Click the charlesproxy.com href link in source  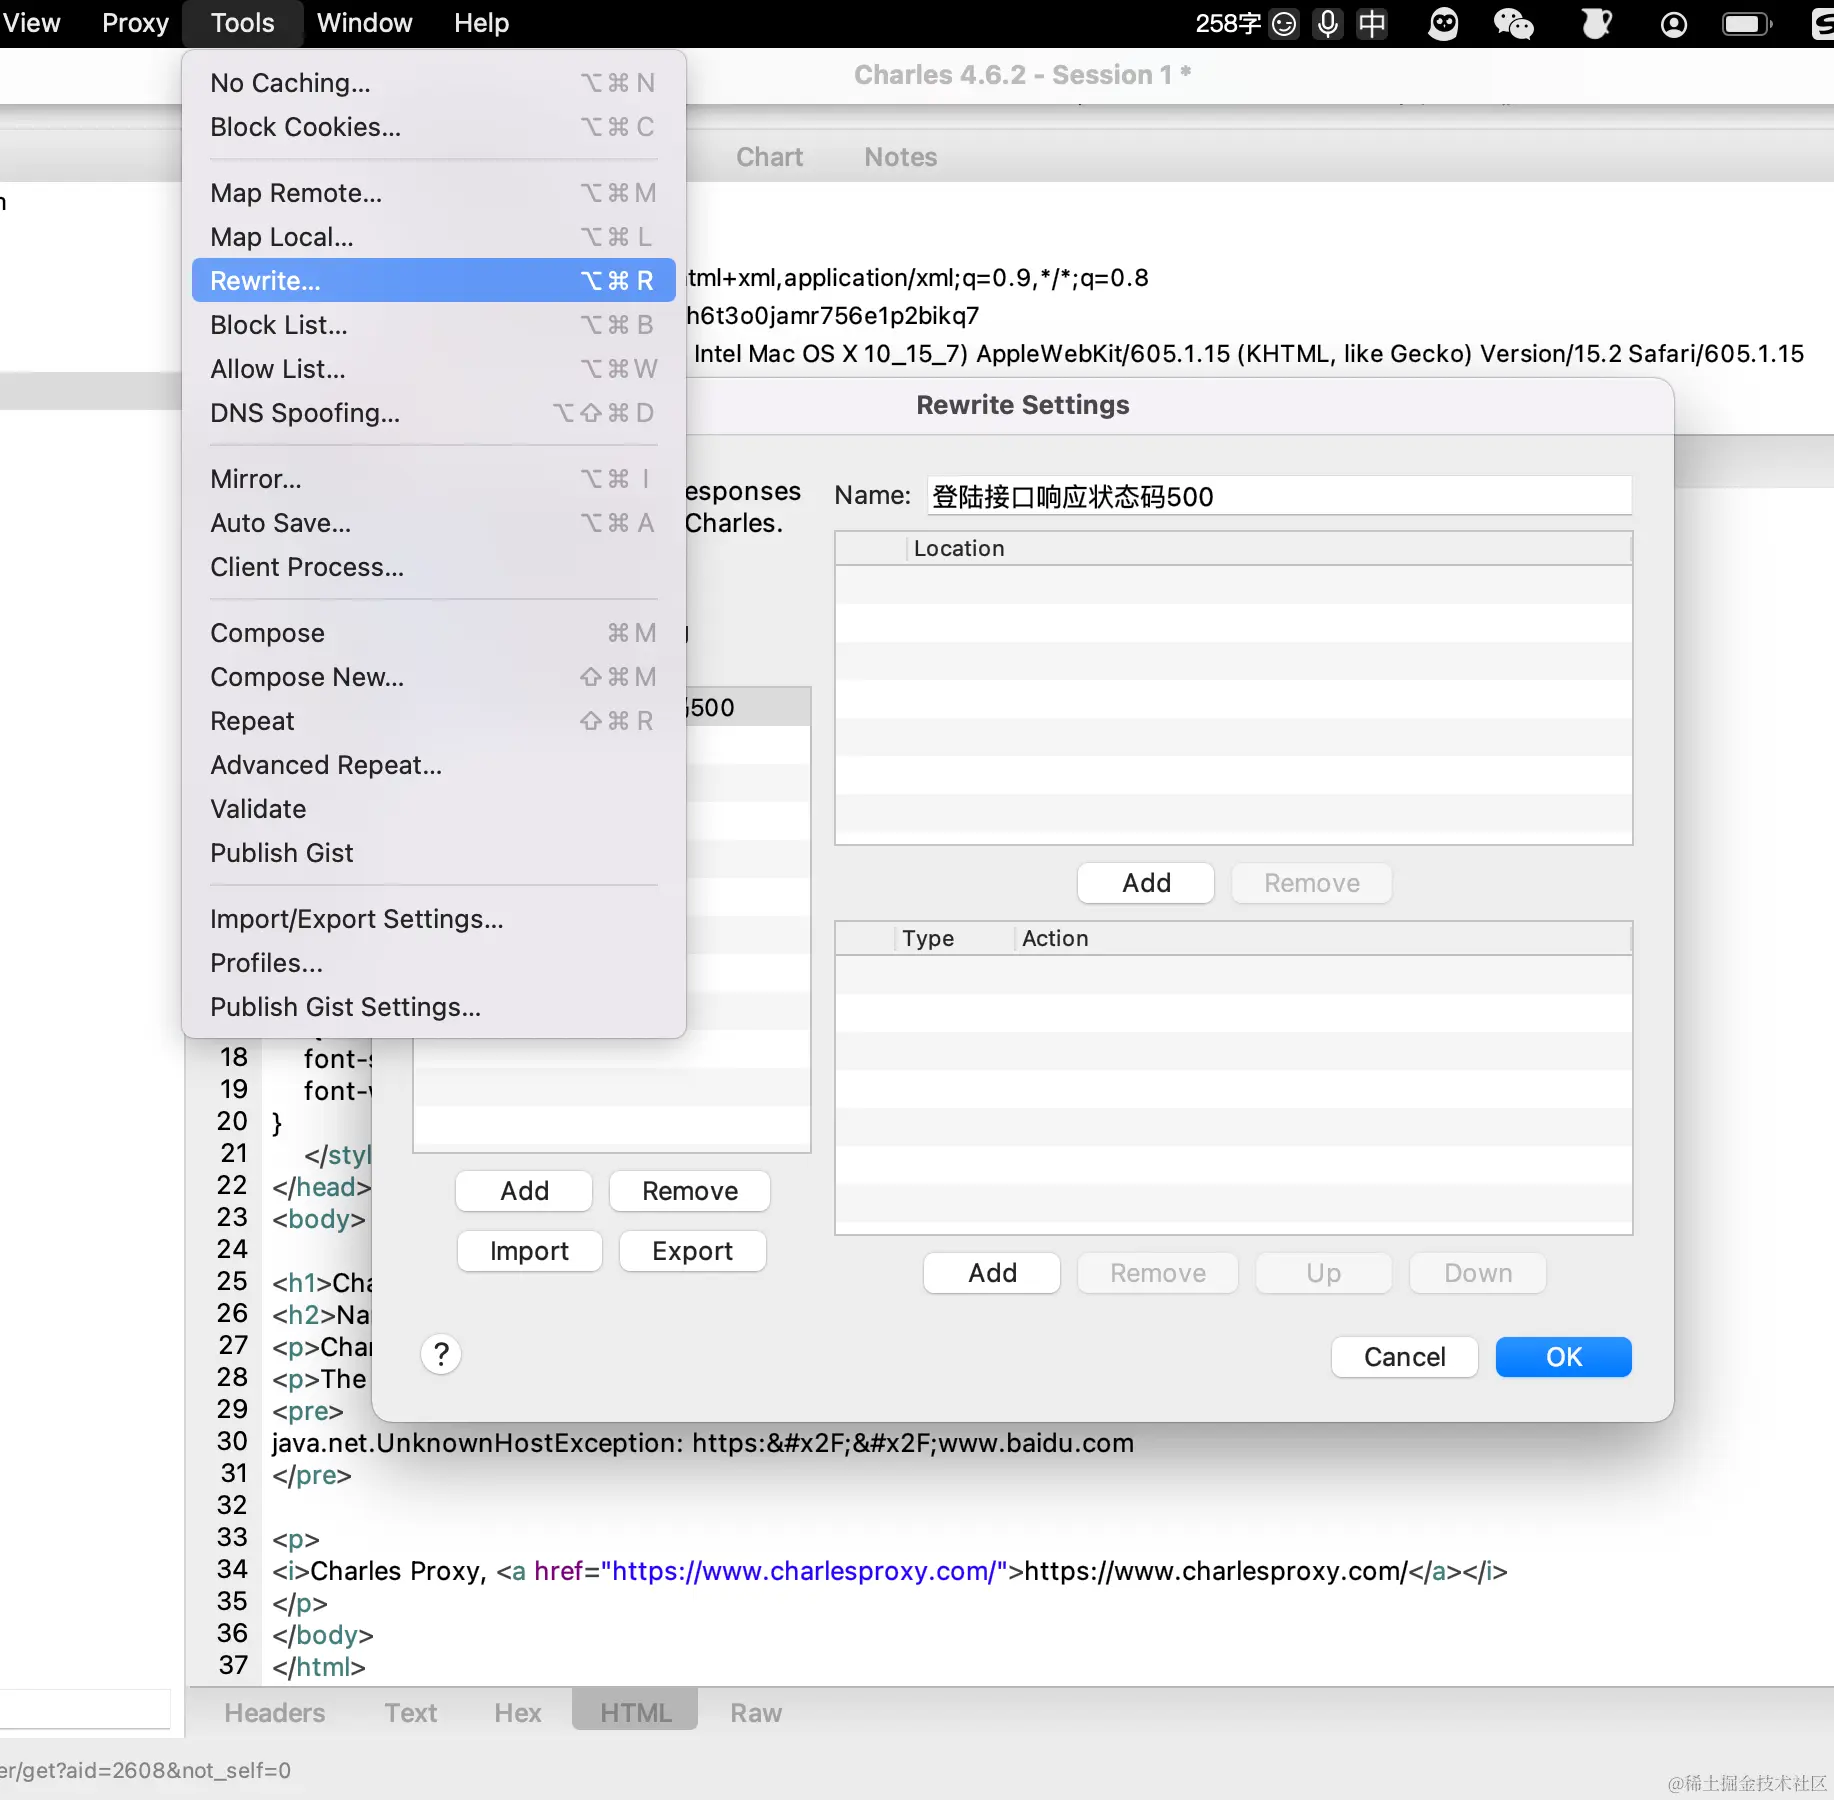[x=803, y=1571]
